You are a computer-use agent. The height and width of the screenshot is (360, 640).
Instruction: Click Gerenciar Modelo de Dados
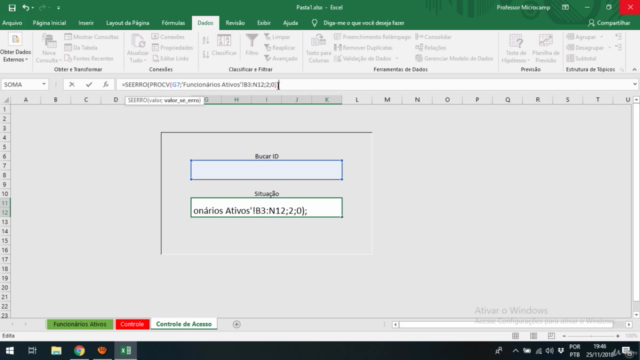pyautogui.click(x=454, y=58)
